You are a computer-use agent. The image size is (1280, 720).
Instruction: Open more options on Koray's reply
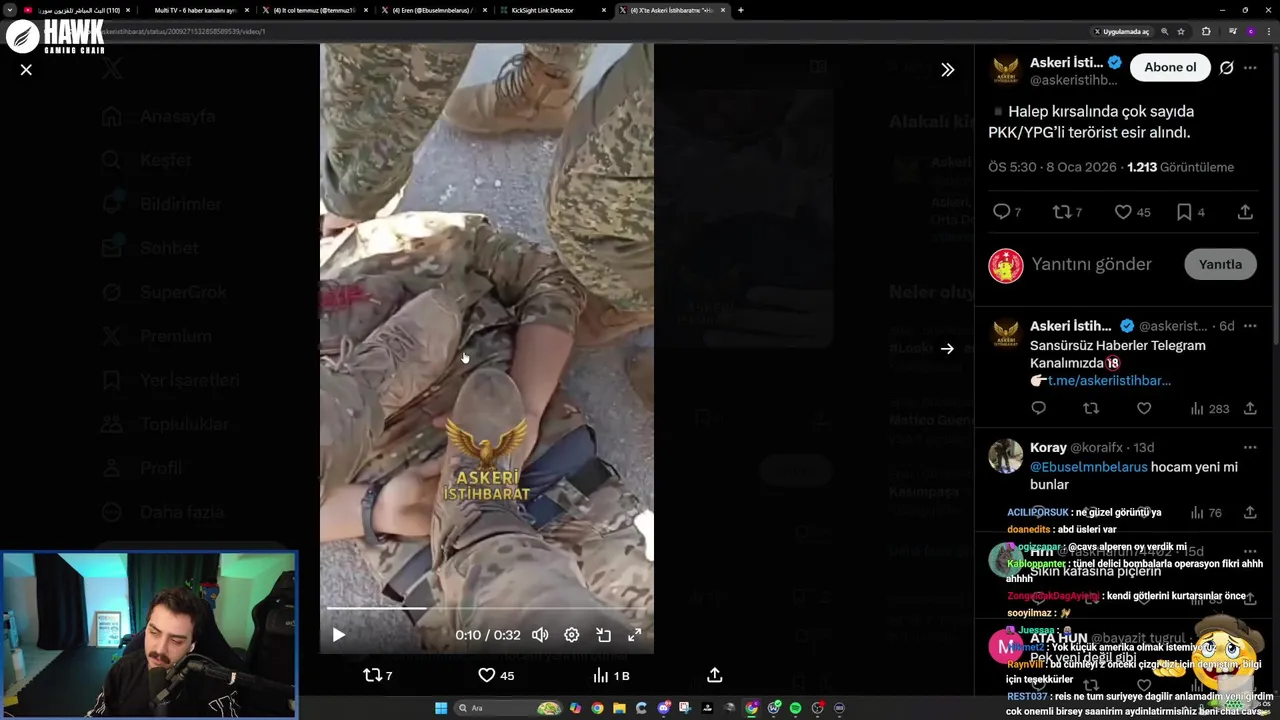(1250, 447)
